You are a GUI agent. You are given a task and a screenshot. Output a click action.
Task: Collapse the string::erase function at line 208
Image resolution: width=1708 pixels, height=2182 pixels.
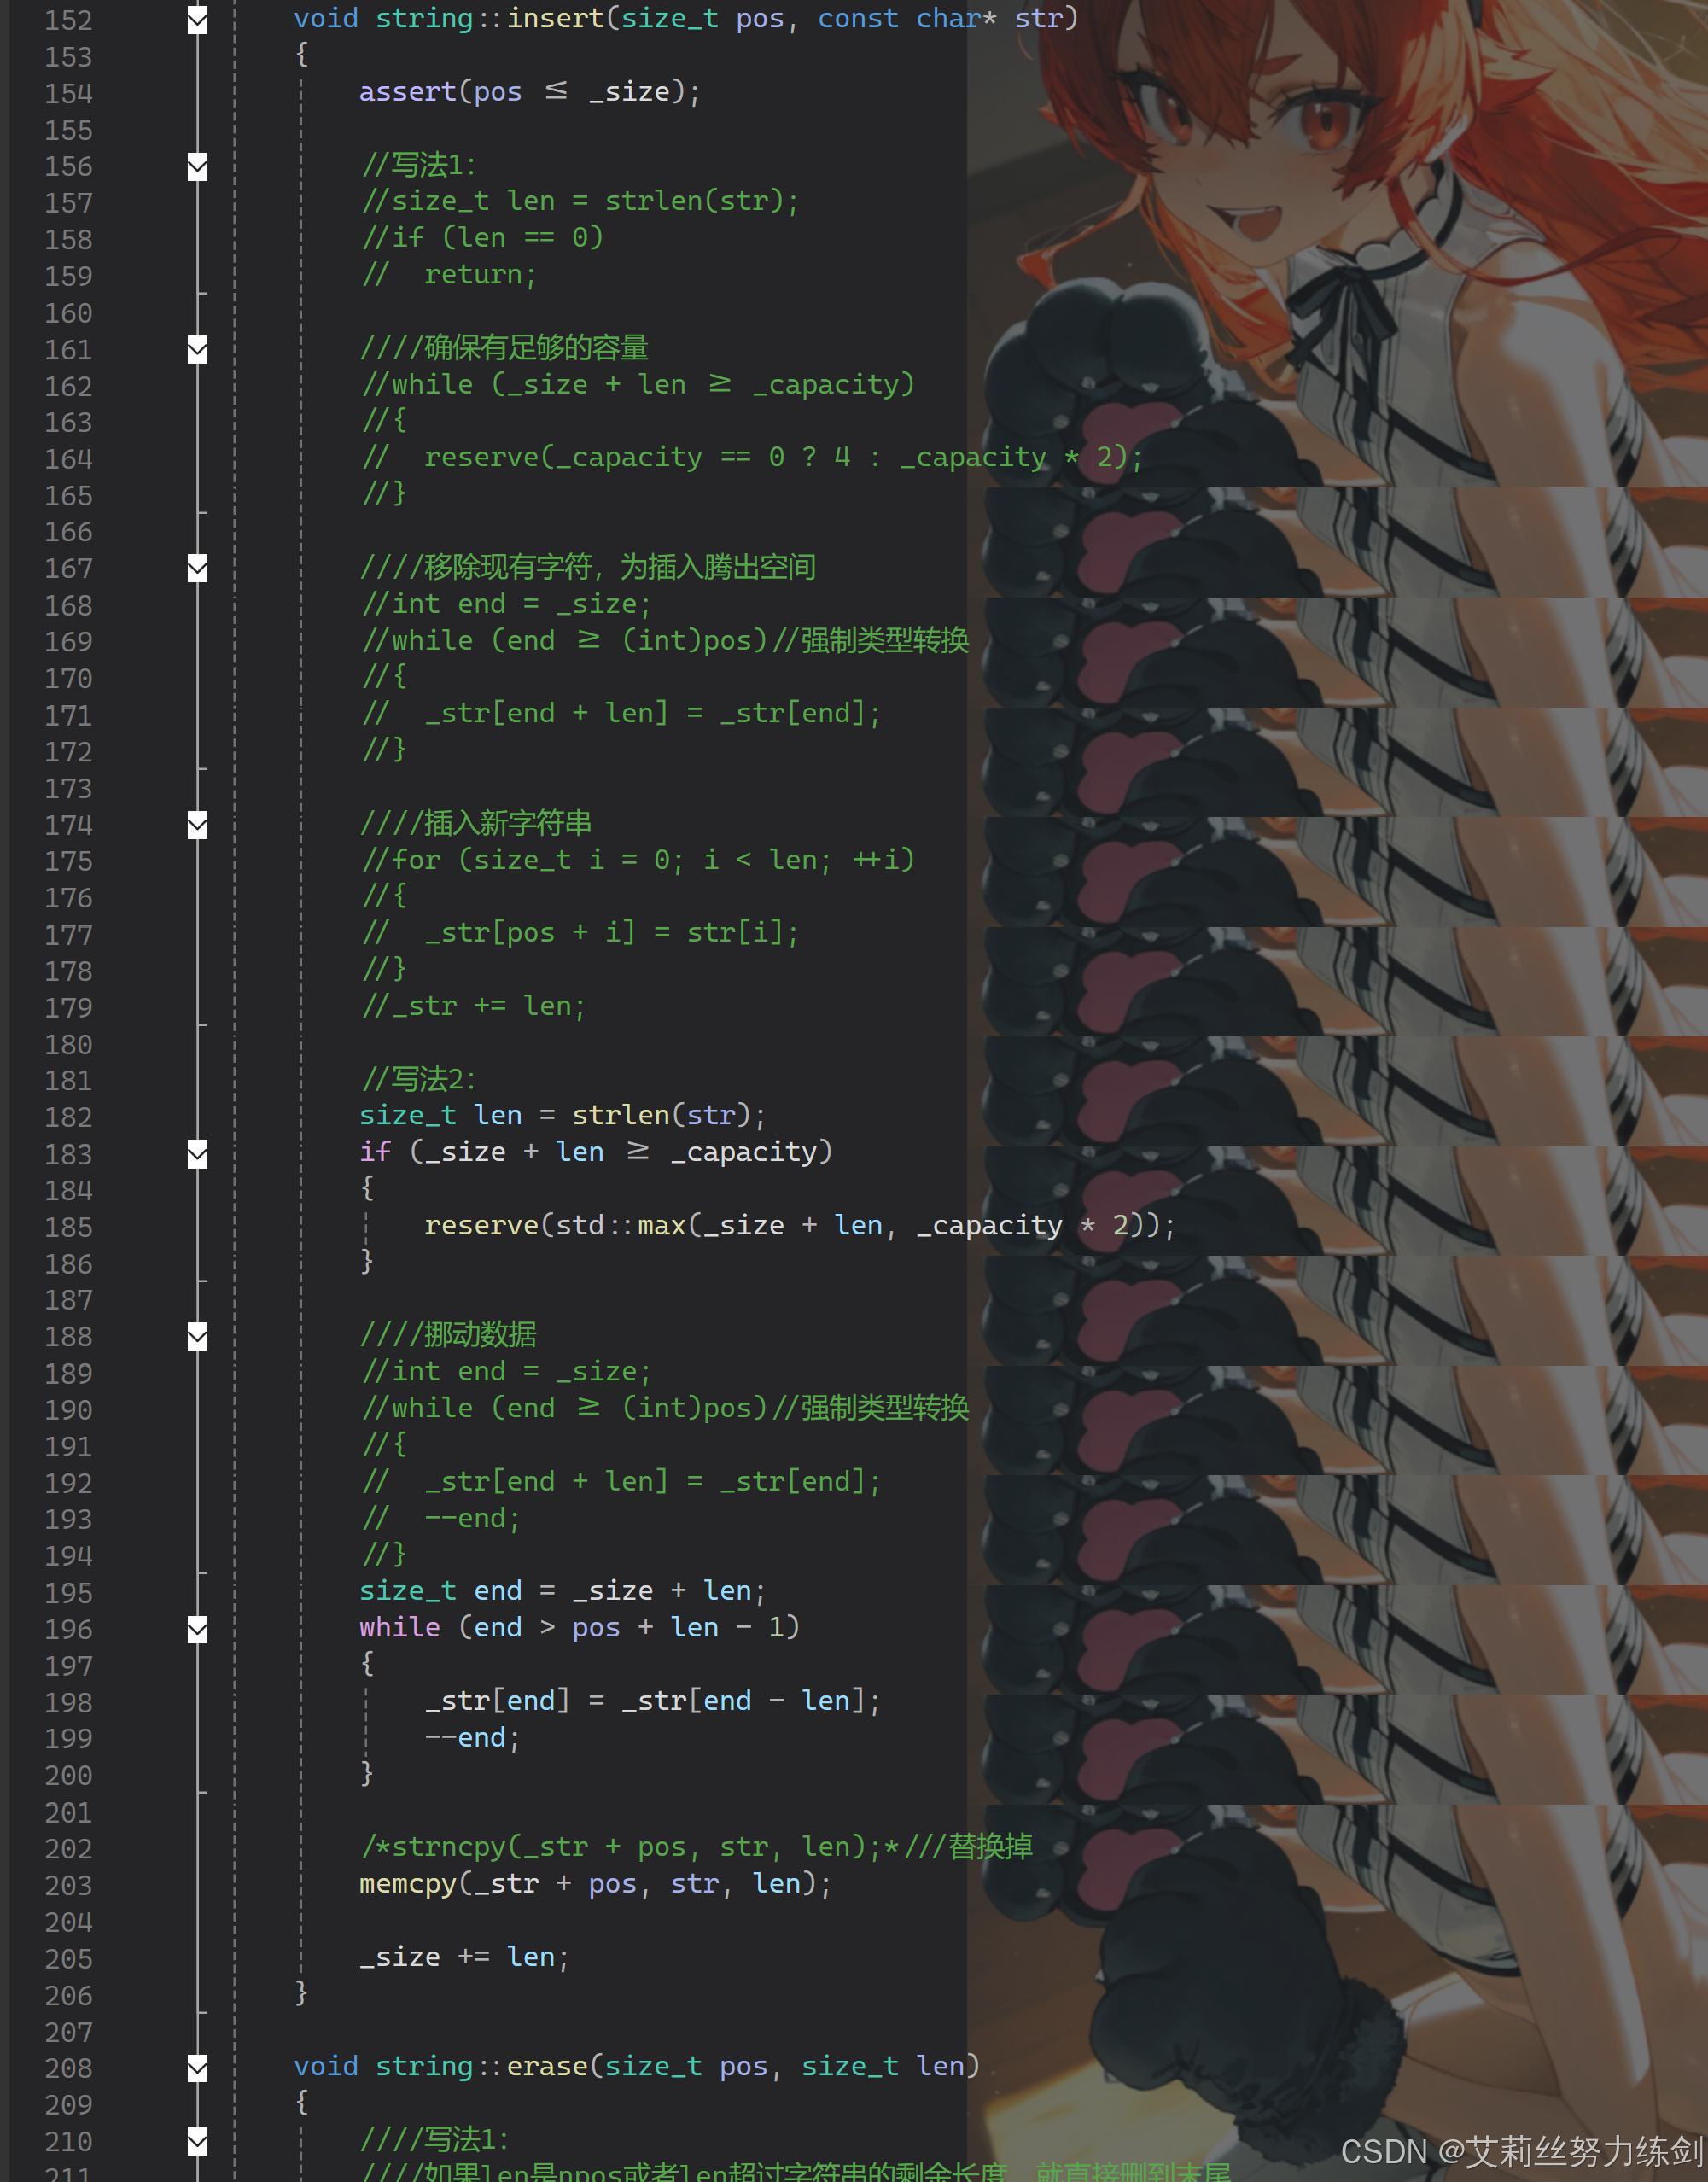[x=198, y=2068]
